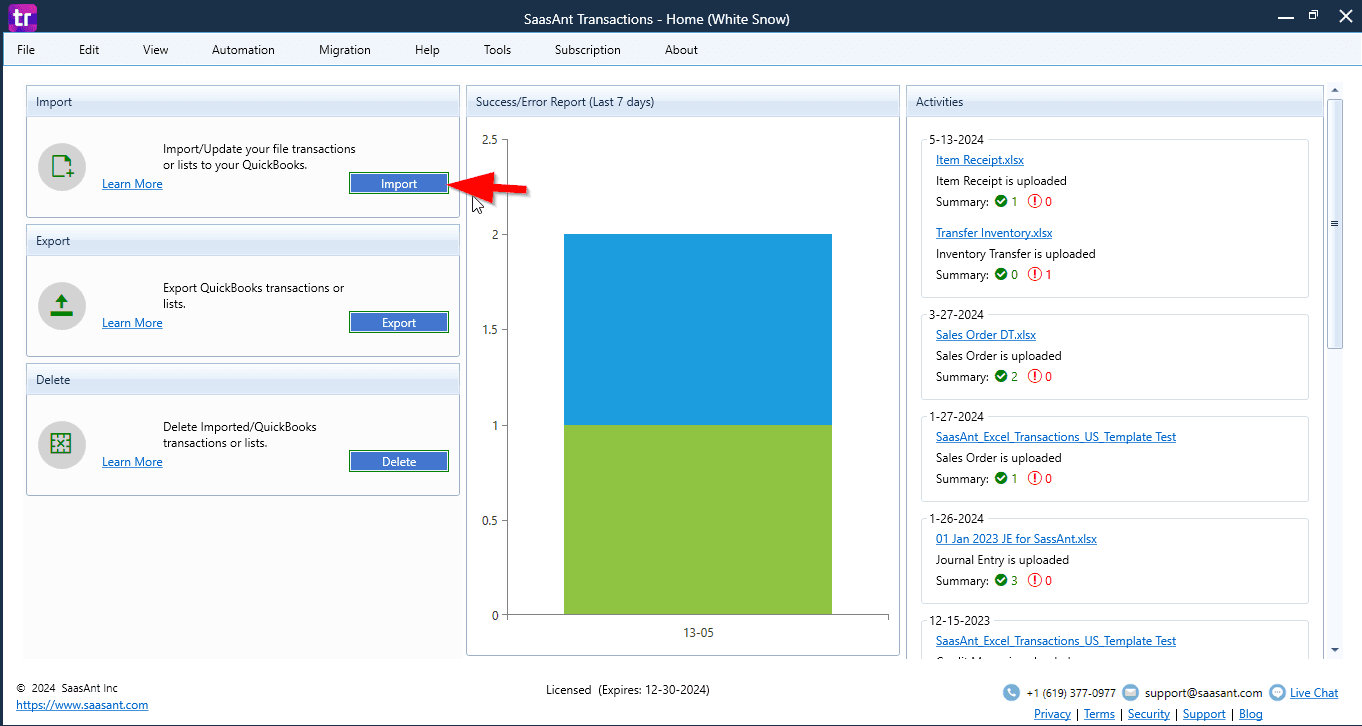Click the Live Chat bubble icon
1362x726 pixels.
pyautogui.click(x=1277, y=693)
